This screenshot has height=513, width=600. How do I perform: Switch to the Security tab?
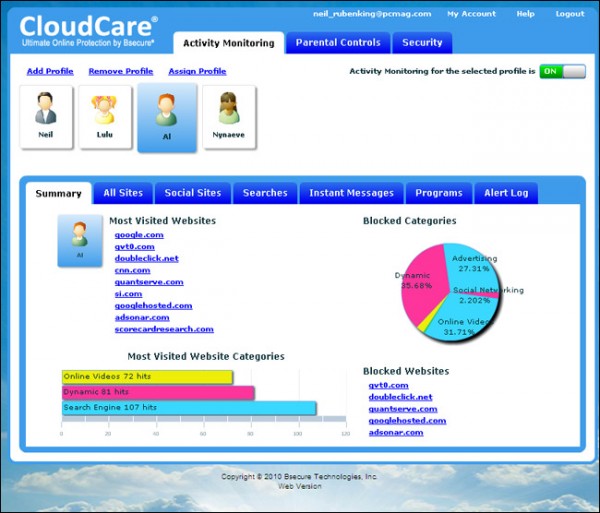pos(422,43)
